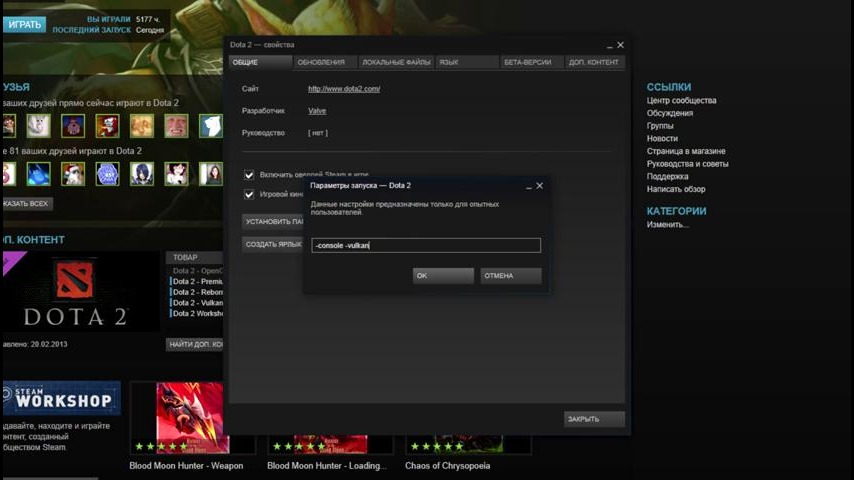Click ЗАКРЫТЬ in properties window
854x480 pixels.
(594, 419)
